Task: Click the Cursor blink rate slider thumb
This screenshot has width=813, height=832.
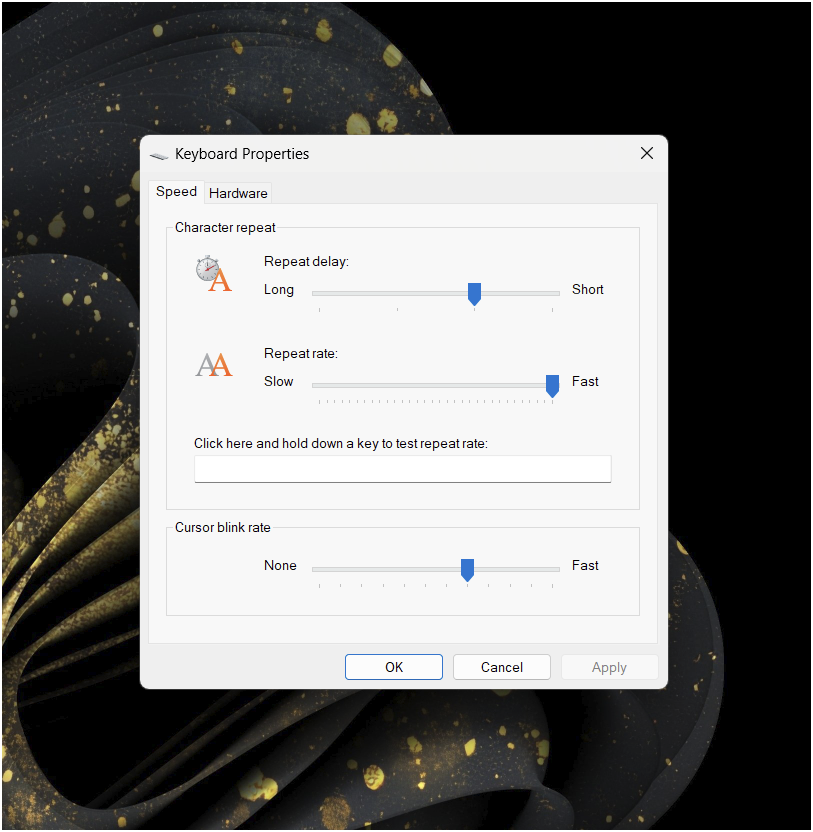Action: click(x=468, y=570)
